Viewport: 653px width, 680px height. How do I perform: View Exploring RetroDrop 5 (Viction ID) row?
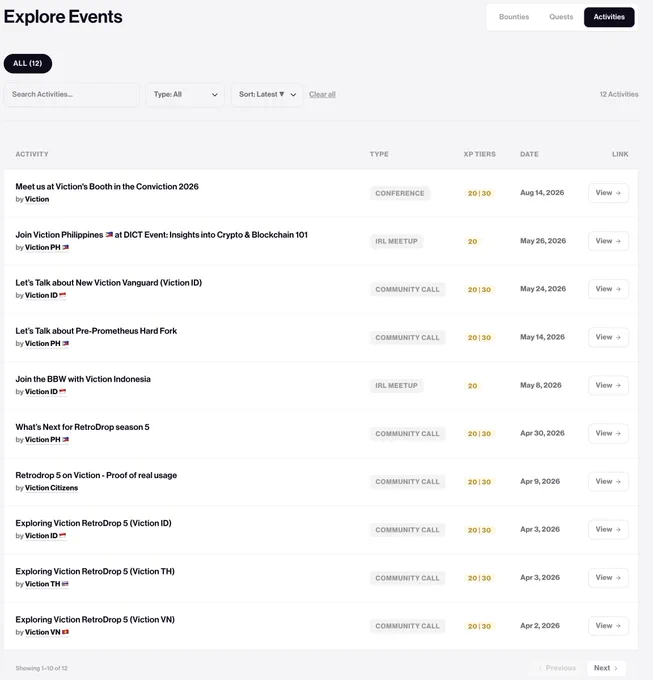point(608,530)
